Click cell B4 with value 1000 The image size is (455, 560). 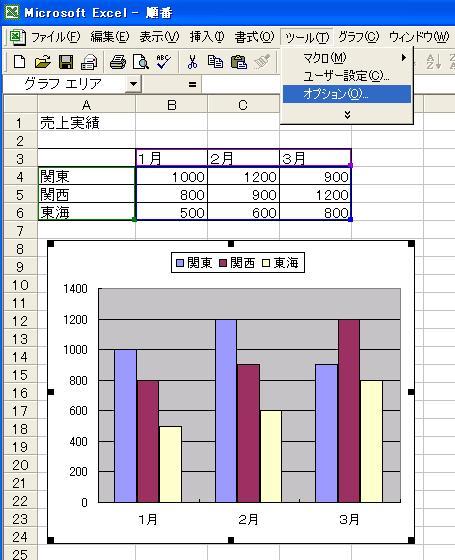pos(172,176)
